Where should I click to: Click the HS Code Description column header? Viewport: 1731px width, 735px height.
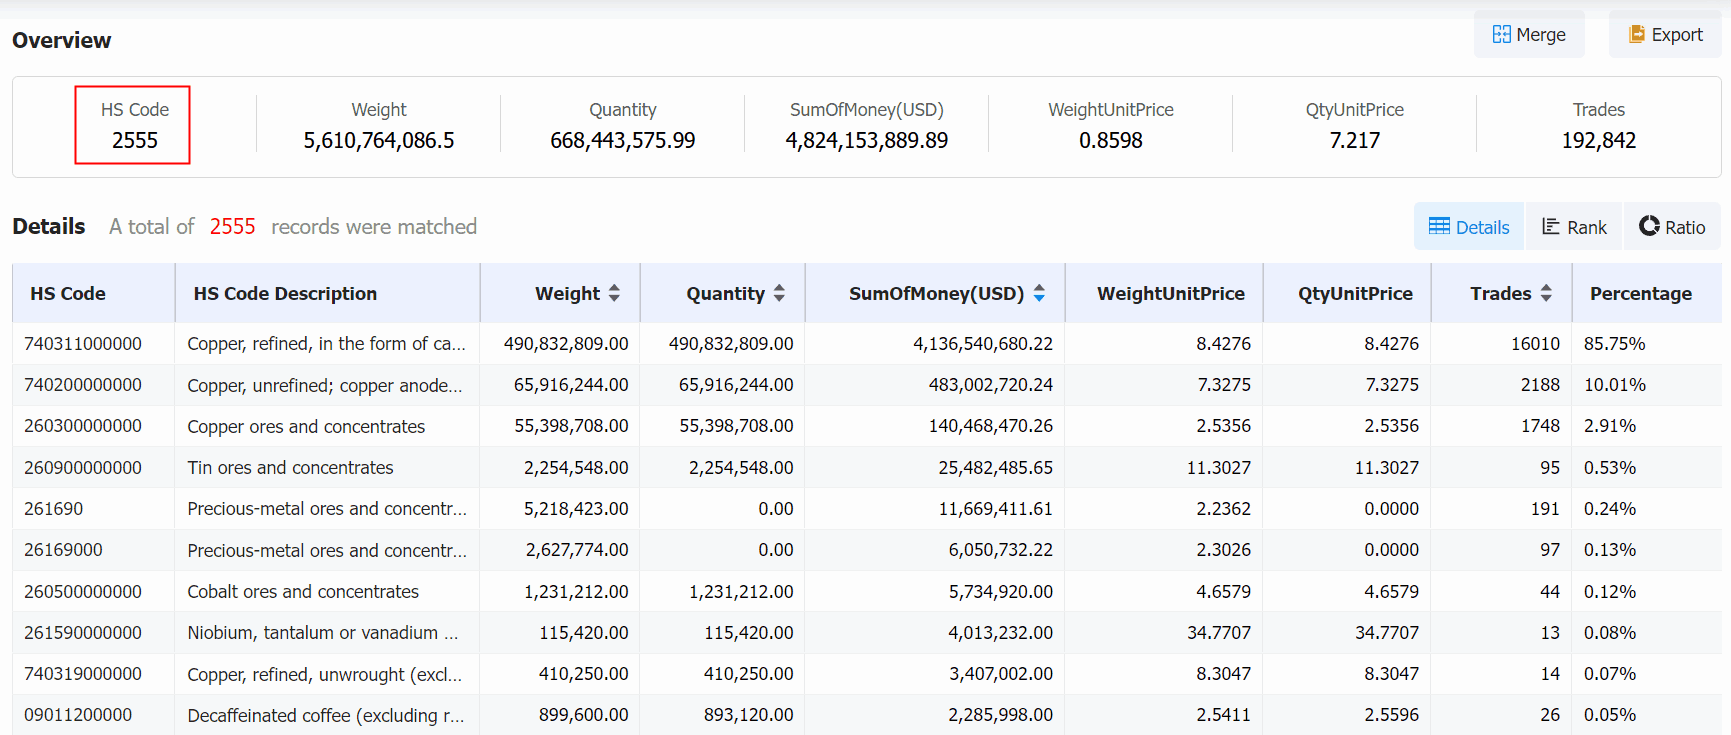point(328,293)
